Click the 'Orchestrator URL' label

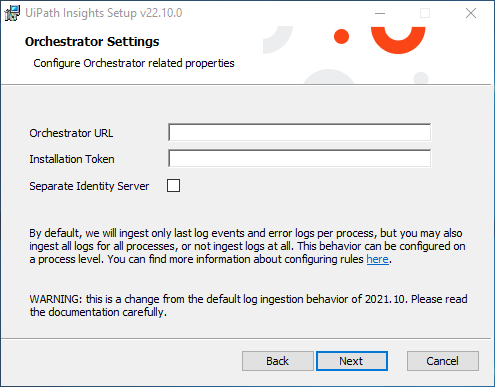click(71, 133)
